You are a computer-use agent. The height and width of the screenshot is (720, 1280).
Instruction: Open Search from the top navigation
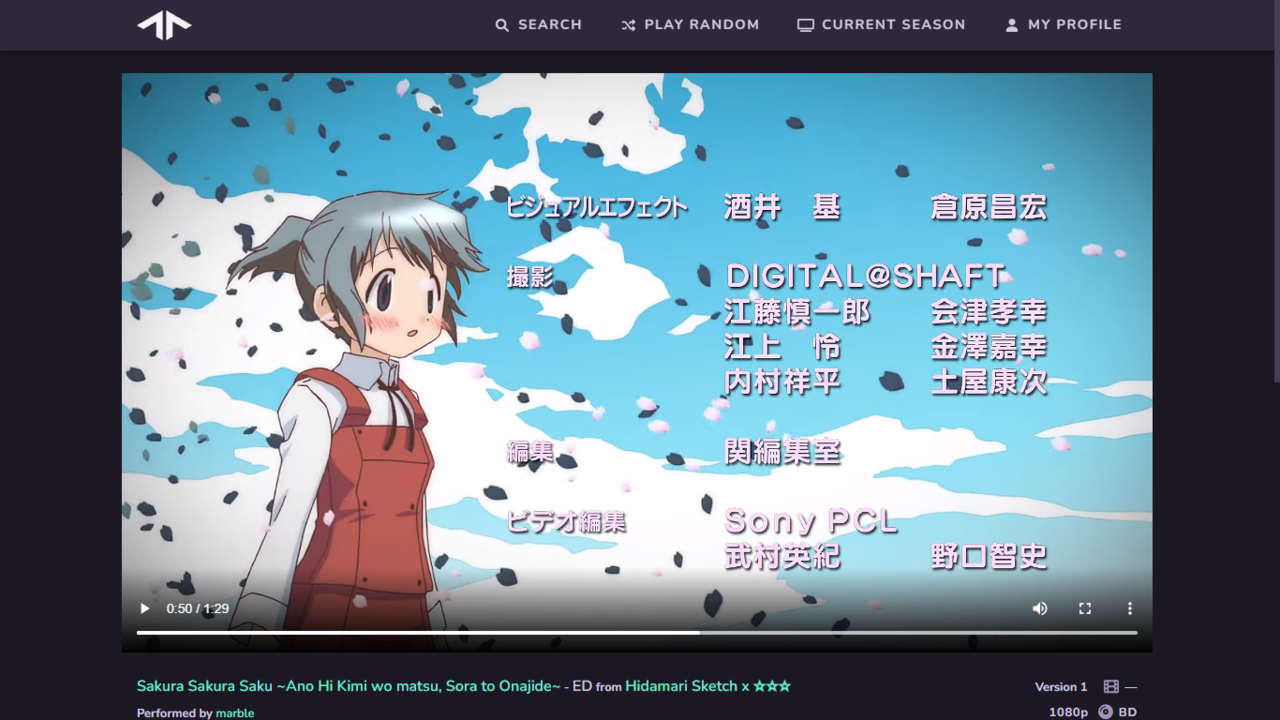coord(538,25)
